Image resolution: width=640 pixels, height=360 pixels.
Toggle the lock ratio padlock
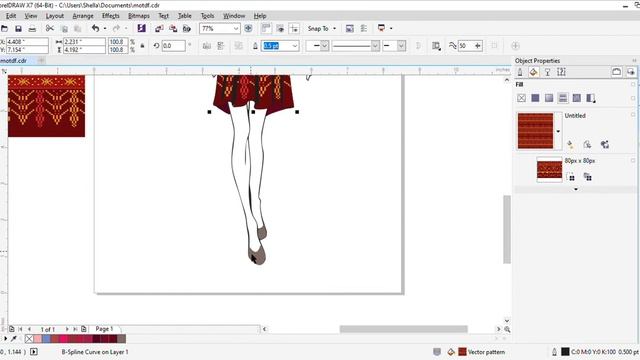(142, 46)
